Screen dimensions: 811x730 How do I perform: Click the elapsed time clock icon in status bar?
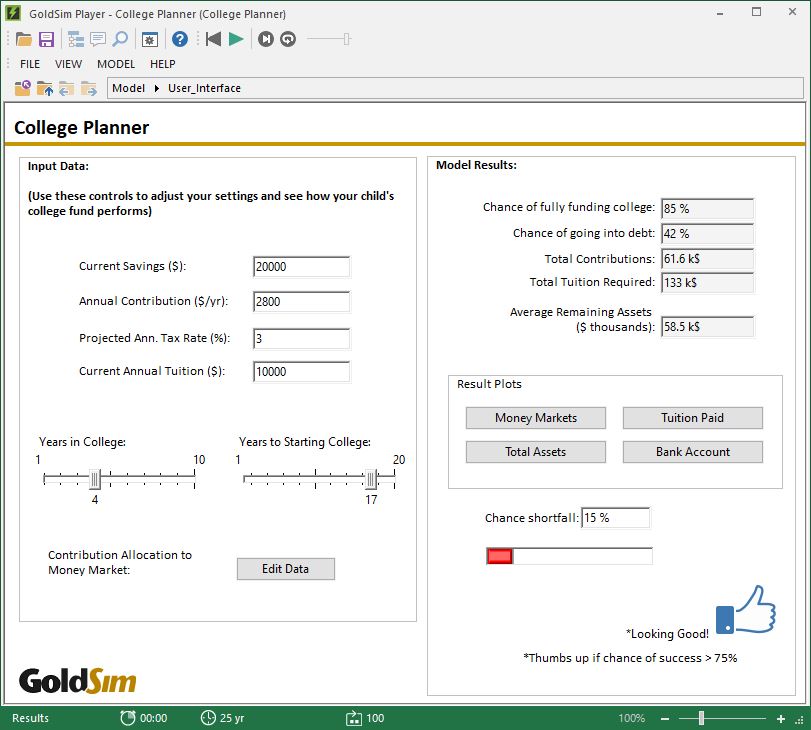[128, 718]
